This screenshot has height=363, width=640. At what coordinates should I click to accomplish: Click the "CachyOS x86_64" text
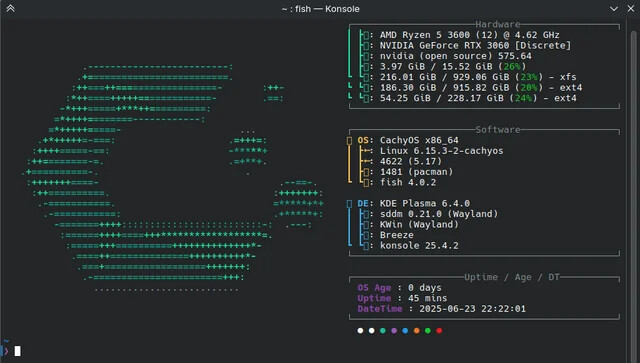click(x=419, y=140)
